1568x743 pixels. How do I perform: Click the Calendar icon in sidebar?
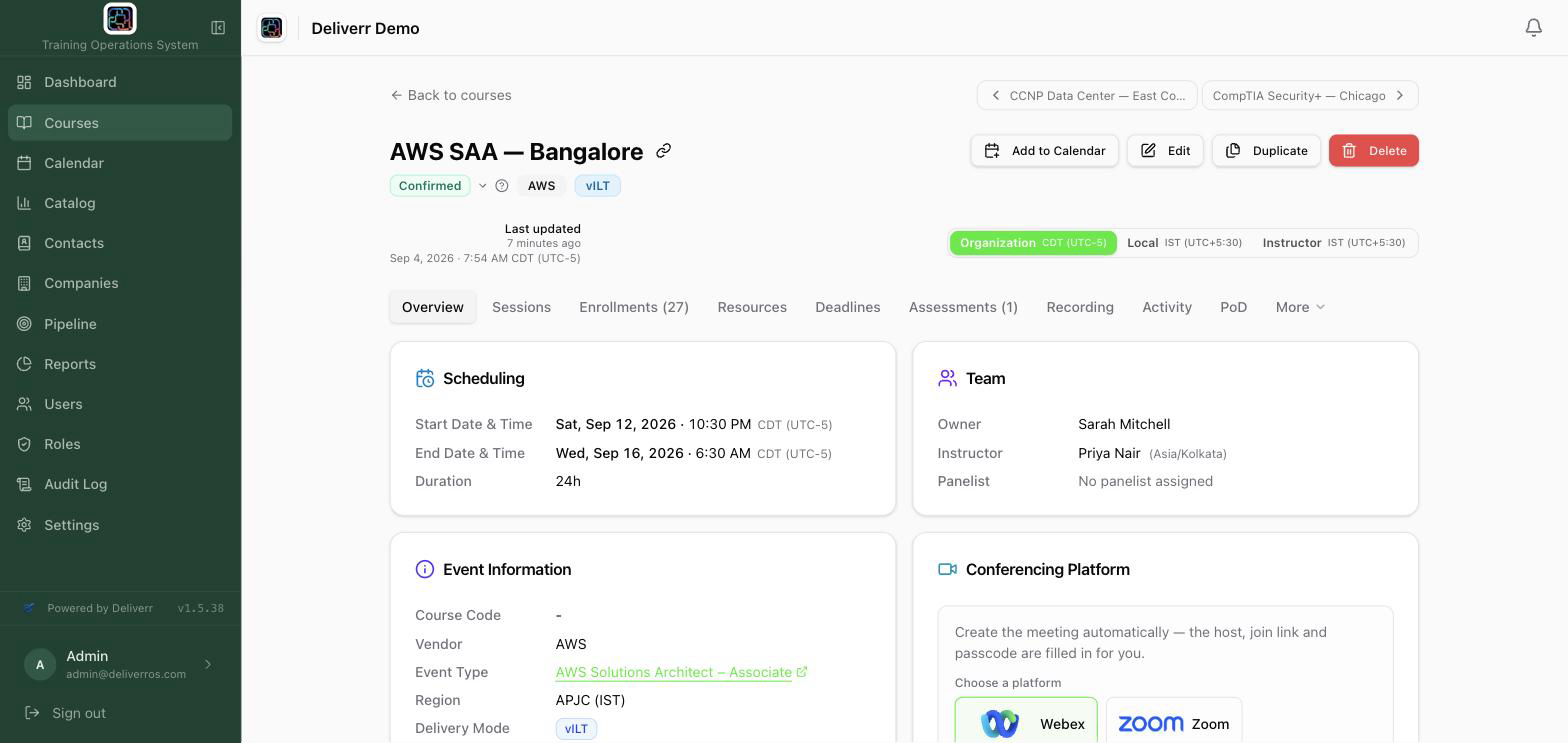(24, 163)
